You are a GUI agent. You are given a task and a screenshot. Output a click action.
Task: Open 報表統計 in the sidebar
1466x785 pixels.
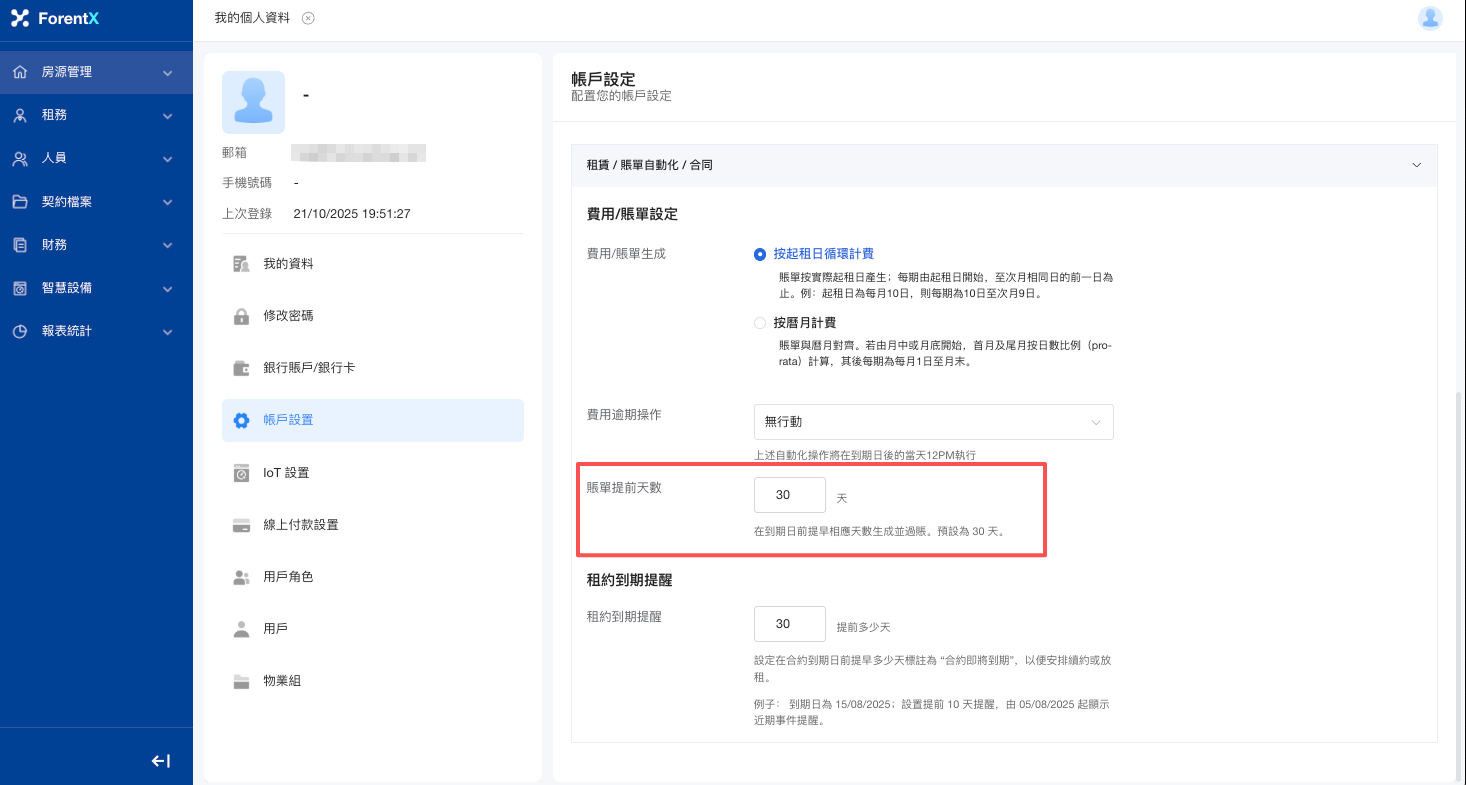(x=96, y=331)
